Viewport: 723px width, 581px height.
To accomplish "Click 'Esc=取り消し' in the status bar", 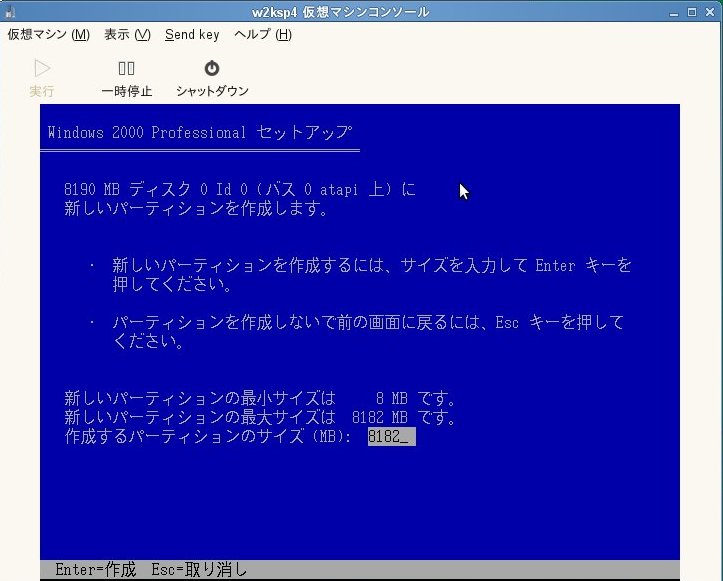I will pos(200,570).
